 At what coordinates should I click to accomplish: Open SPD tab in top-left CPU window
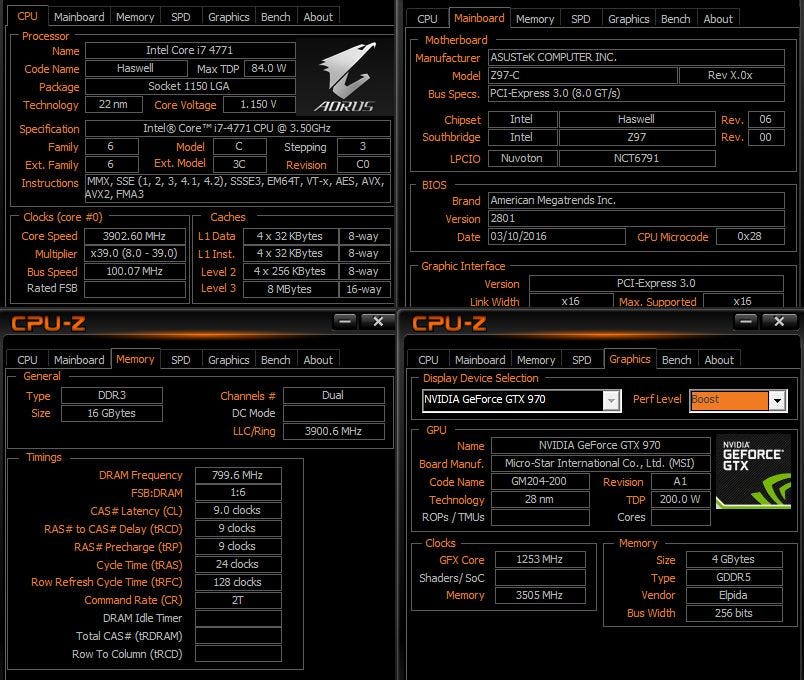tap(180, 17)
